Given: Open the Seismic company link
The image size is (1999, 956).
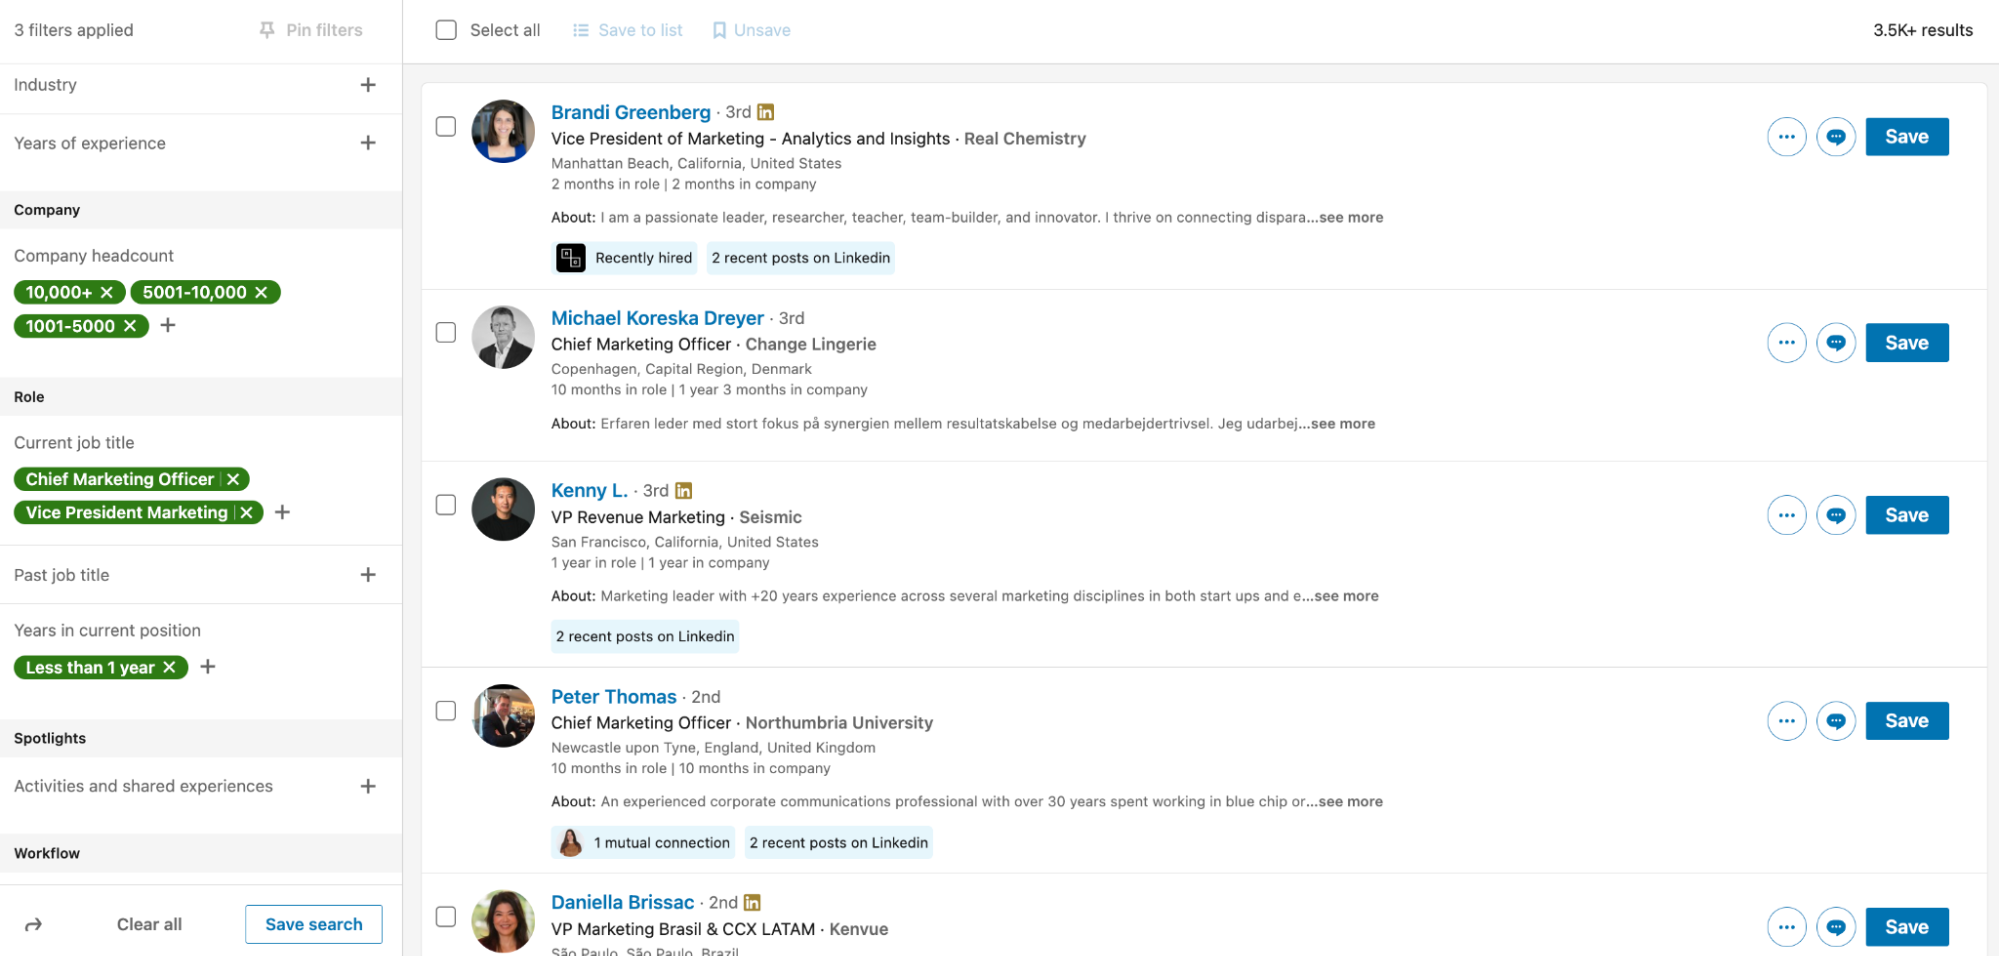Looking at the screenshot, I should click(x=770, y=517).
